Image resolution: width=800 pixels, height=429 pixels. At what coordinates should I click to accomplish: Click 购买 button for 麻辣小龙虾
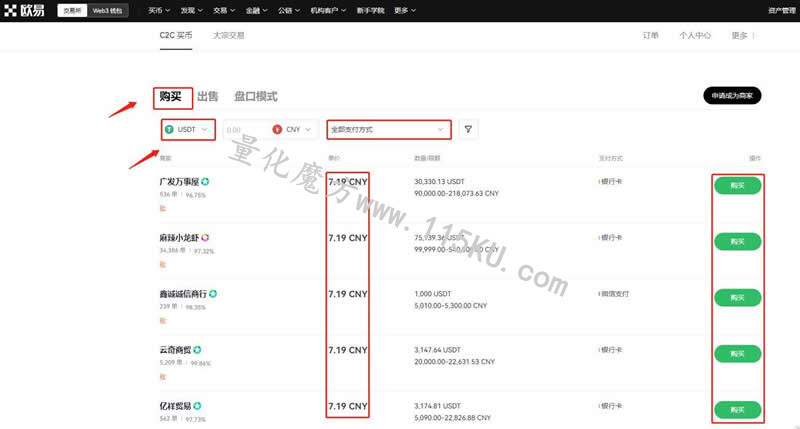pos(737,241)
